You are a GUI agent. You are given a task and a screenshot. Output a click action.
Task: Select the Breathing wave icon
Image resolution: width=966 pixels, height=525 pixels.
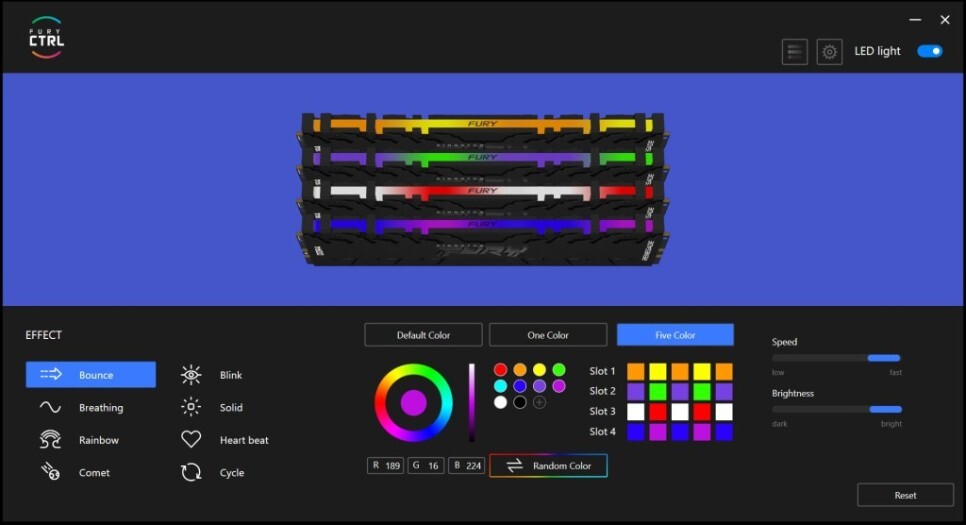[x=51, y=407]
